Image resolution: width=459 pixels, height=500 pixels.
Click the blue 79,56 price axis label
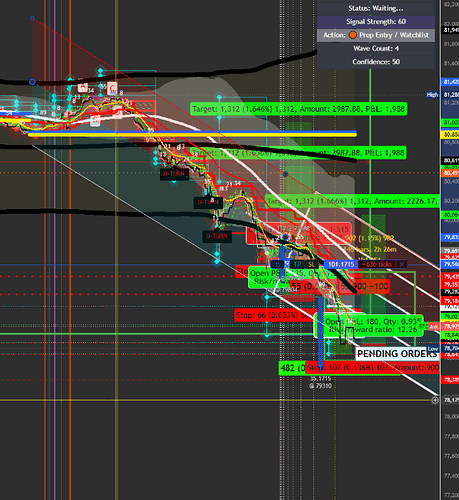pos(450,264)
